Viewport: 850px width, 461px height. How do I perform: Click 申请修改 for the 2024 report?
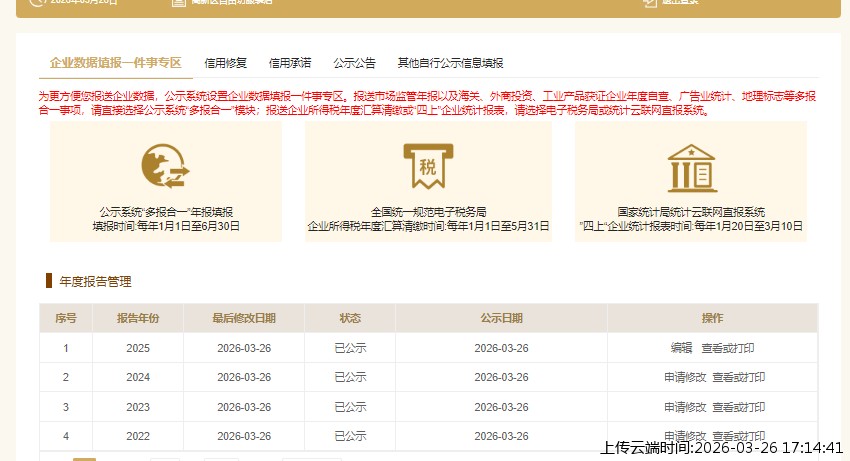click(x=685, y=377)
